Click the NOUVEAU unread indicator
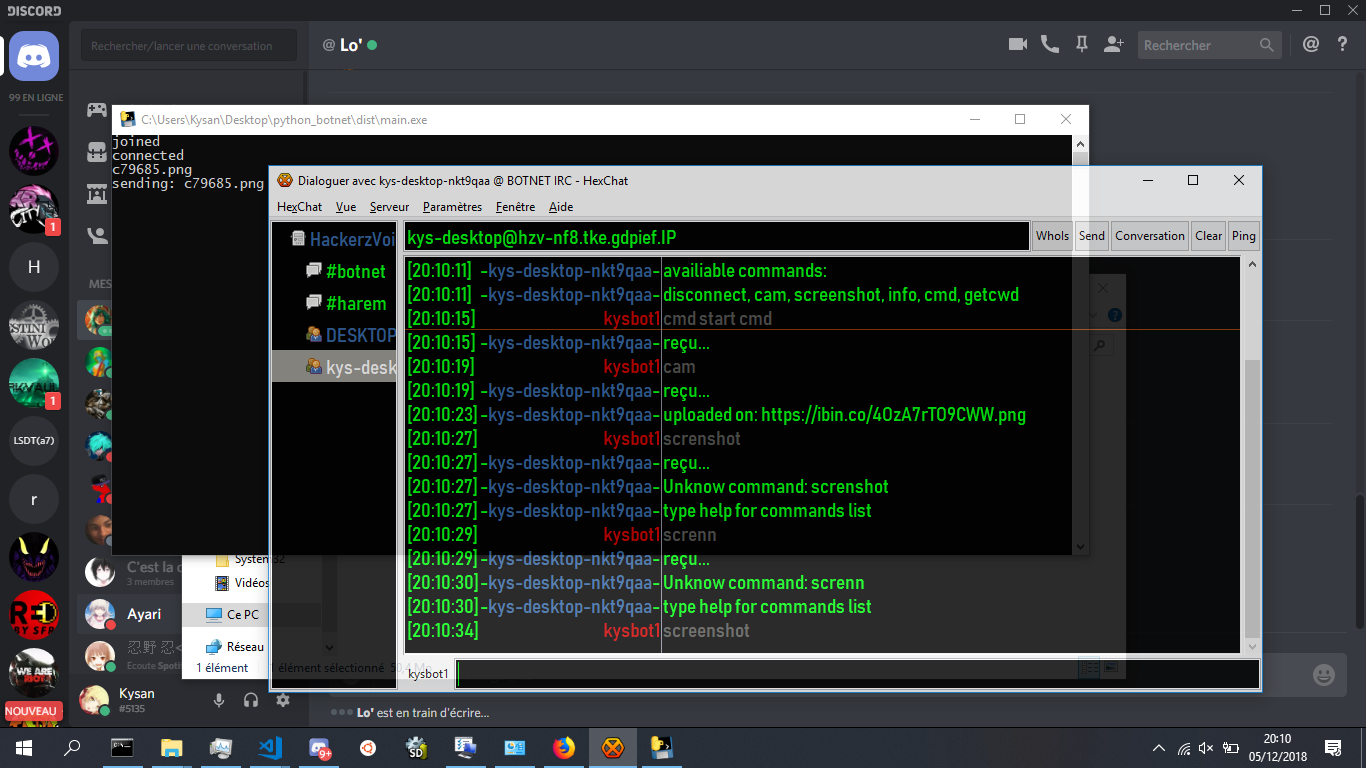 pos(34,711)
